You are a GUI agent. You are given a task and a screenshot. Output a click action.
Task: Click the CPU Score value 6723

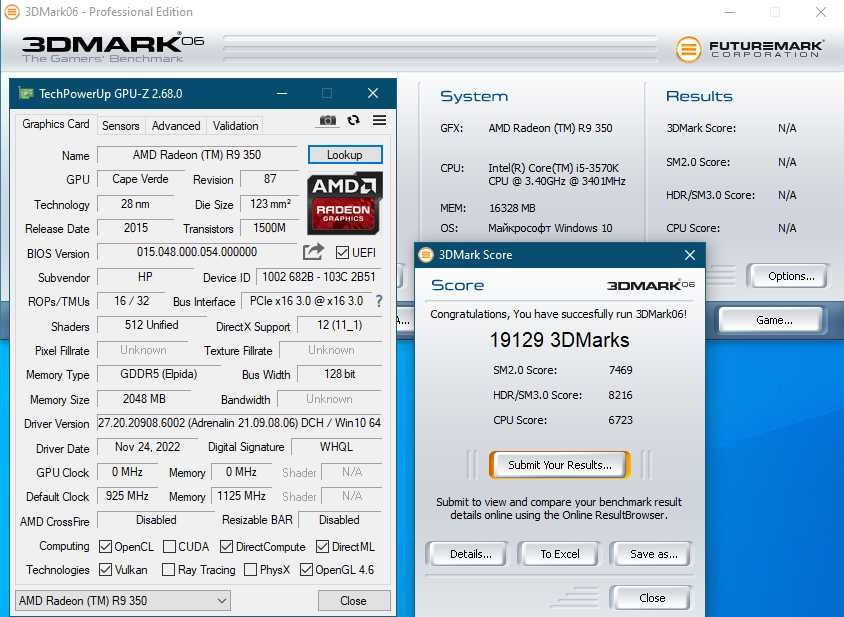(x=620, y=420)
